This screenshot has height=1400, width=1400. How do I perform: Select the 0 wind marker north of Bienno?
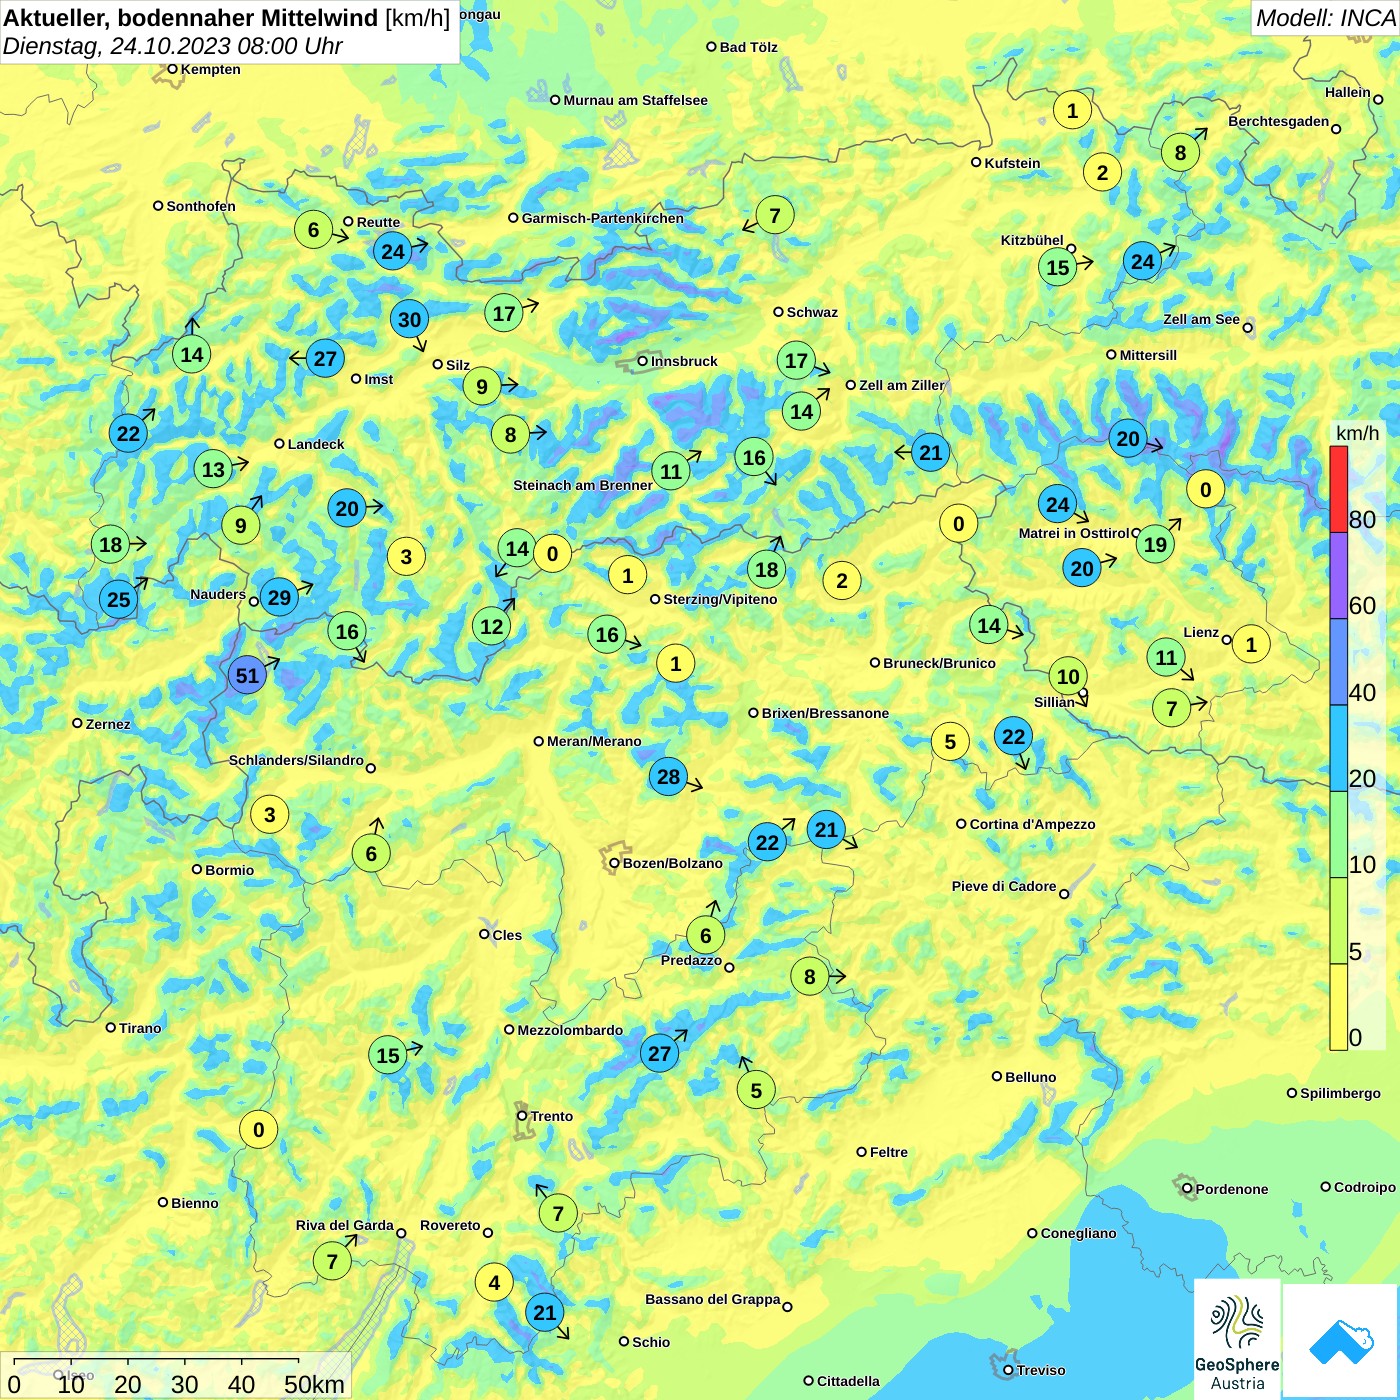[258, 1130]
